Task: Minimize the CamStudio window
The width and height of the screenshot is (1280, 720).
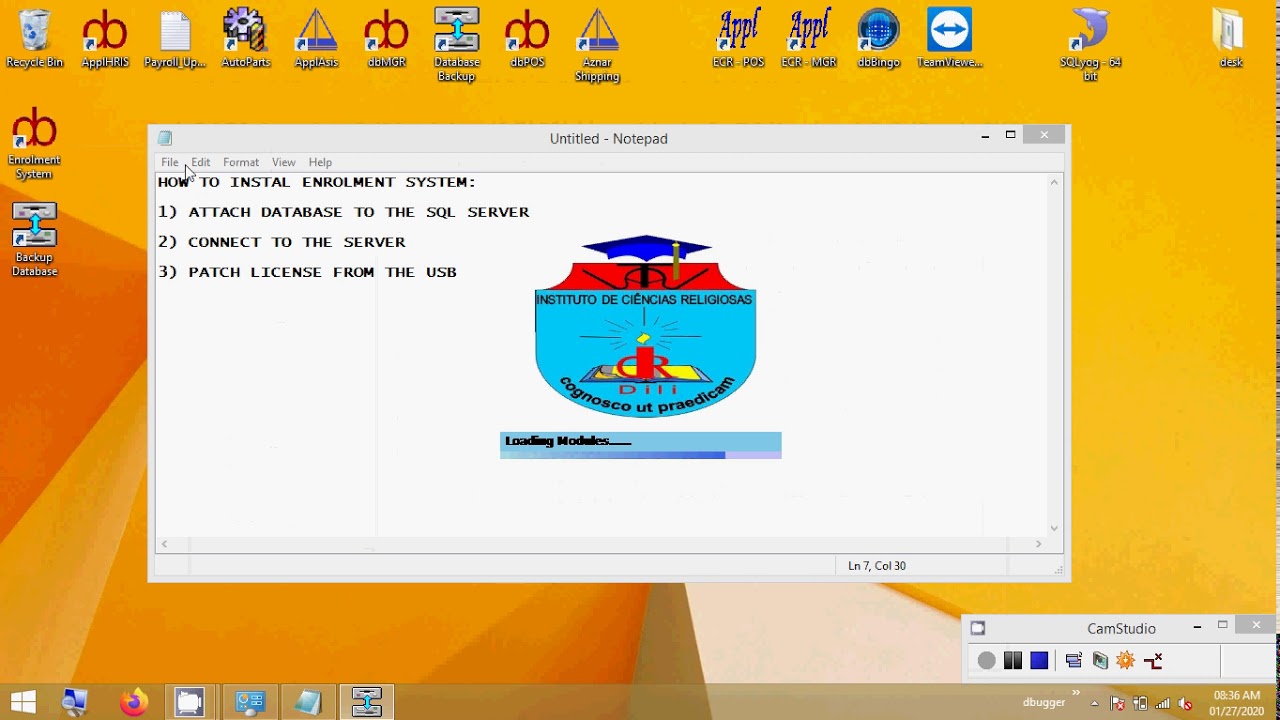Action: click(x=1197, y=626)
